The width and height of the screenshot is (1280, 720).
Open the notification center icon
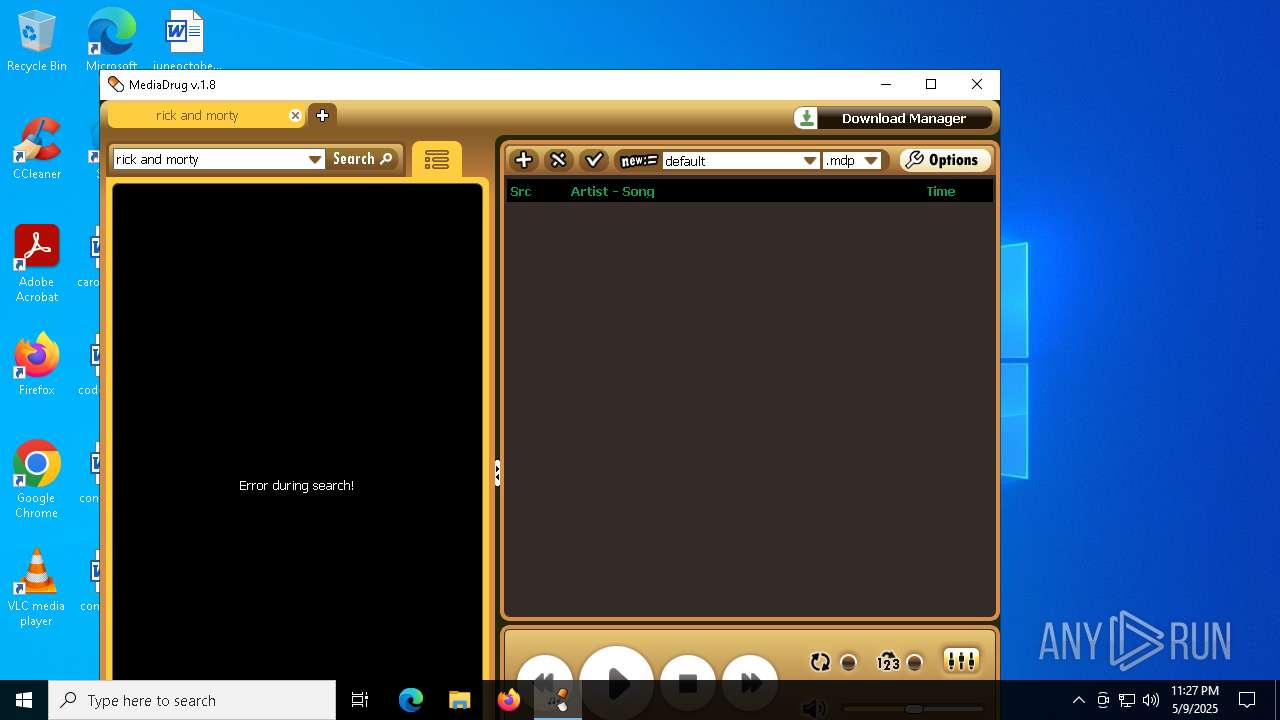[x=1247, y=700]
